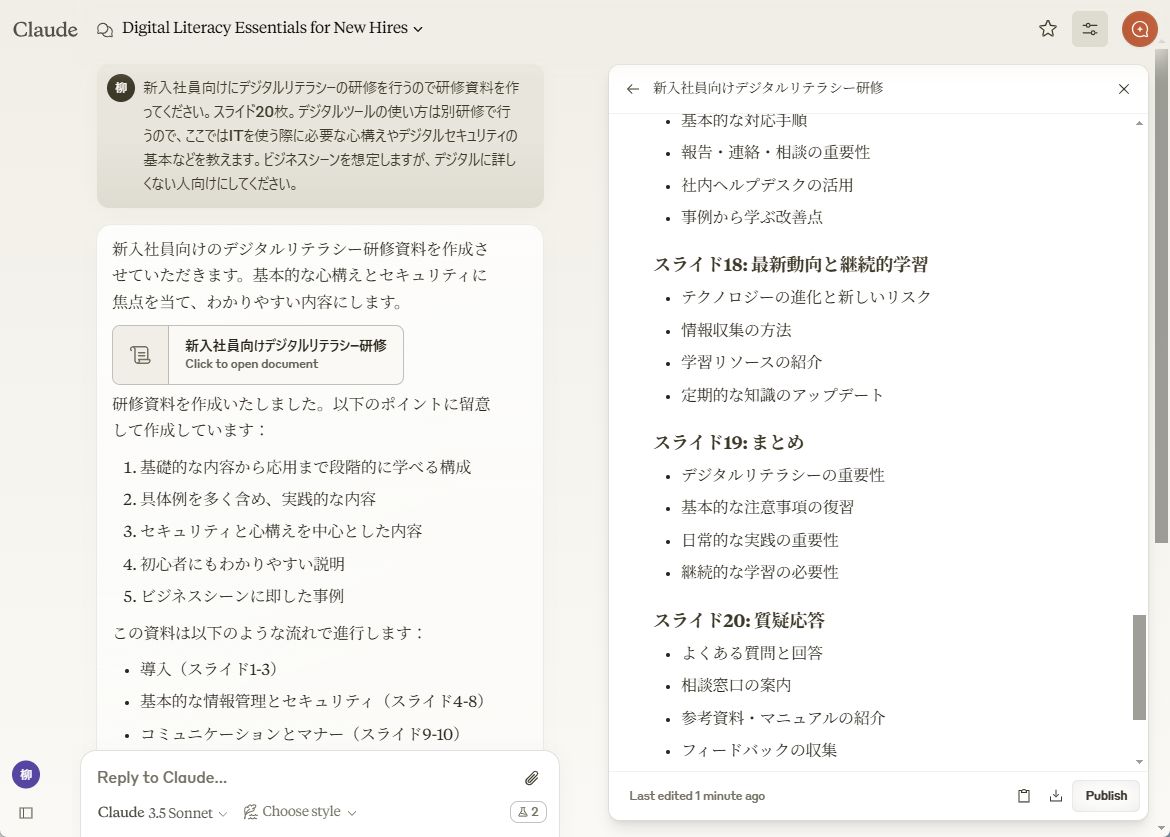Open the user avatar menu at the bottom left
Viewport: 1170px width, 837px height.
pyautogui.click(x=26, y=774)
